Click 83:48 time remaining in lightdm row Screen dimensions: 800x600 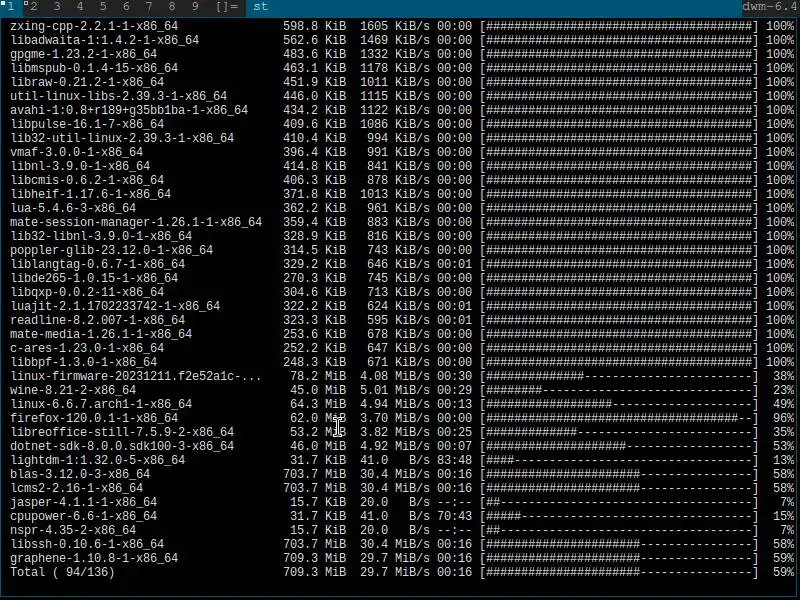pyautogui.click(x=455, y=460)
